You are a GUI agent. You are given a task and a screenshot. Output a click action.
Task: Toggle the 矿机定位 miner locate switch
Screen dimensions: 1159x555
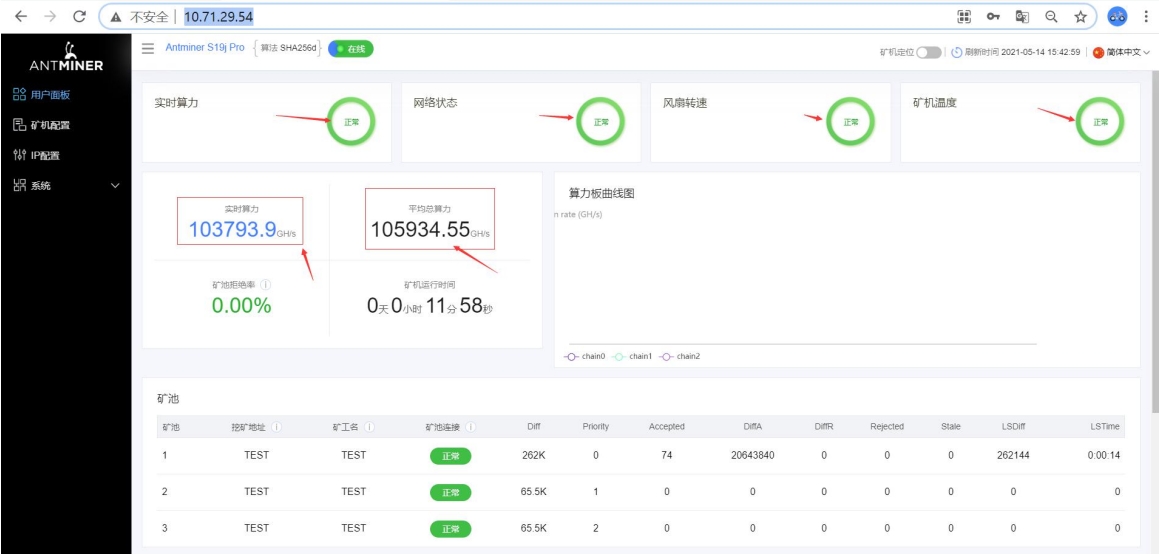tap(928, 52)
